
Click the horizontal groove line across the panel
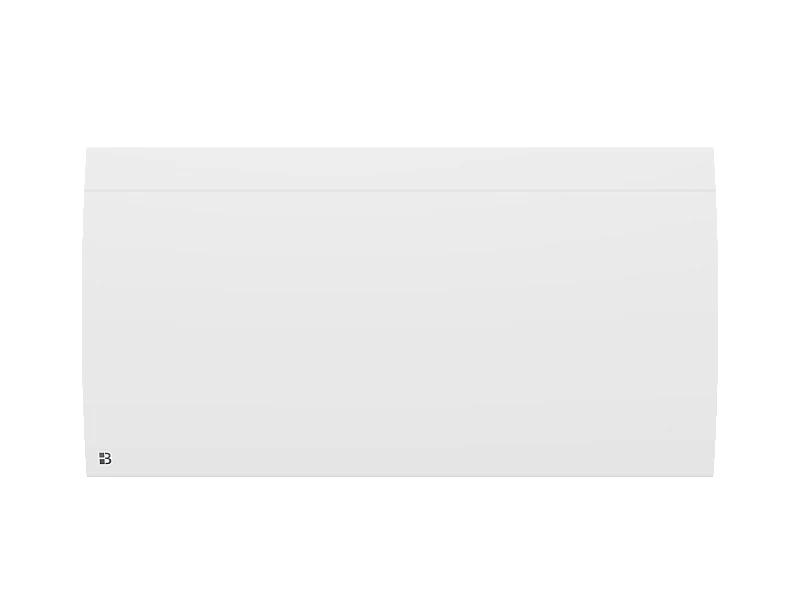click(x=400, y=190)
